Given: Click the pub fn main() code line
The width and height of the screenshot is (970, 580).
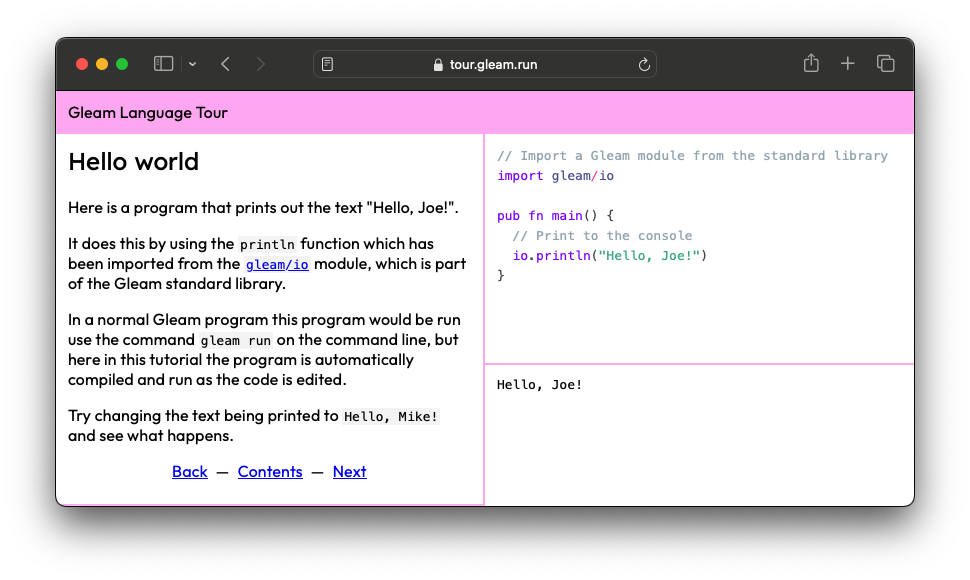Looking at the screenshot, I should (555, 216).
